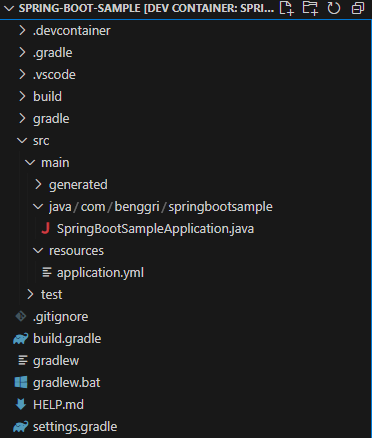372x438 pixels.
Task: Select the src folder name
Action: point(41,141)
